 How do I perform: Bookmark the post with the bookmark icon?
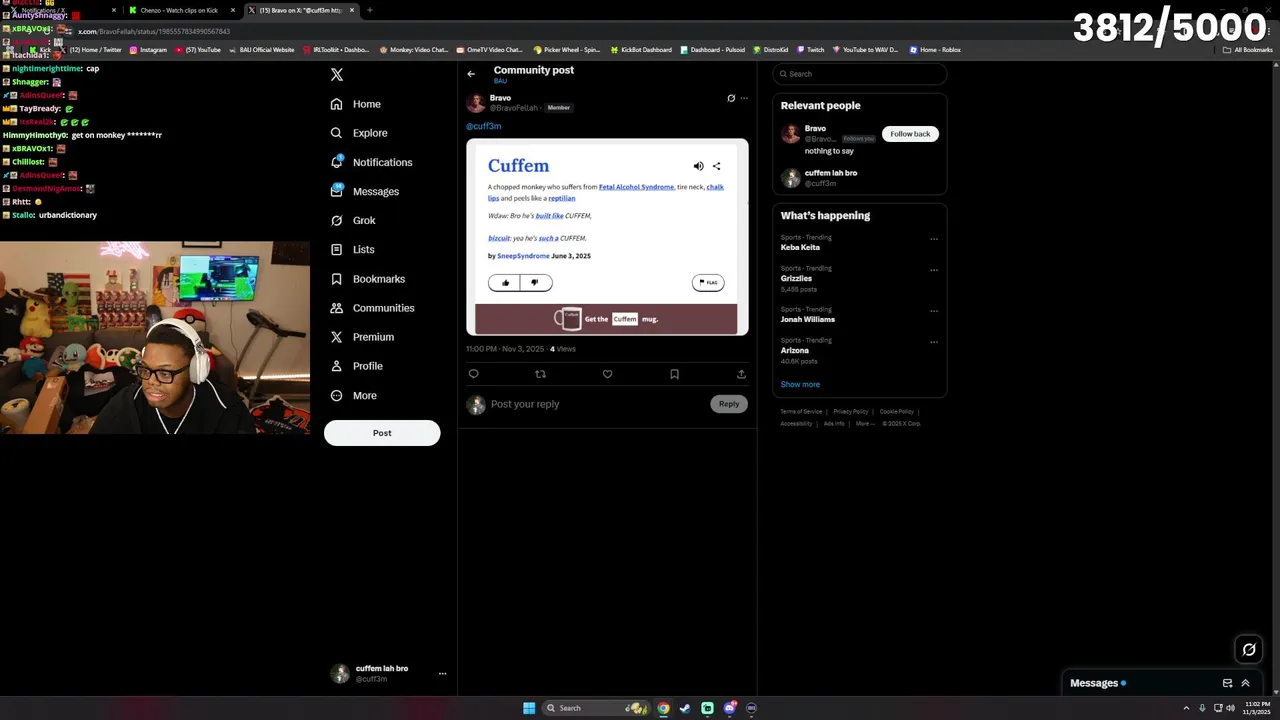[x=674, y=374]
